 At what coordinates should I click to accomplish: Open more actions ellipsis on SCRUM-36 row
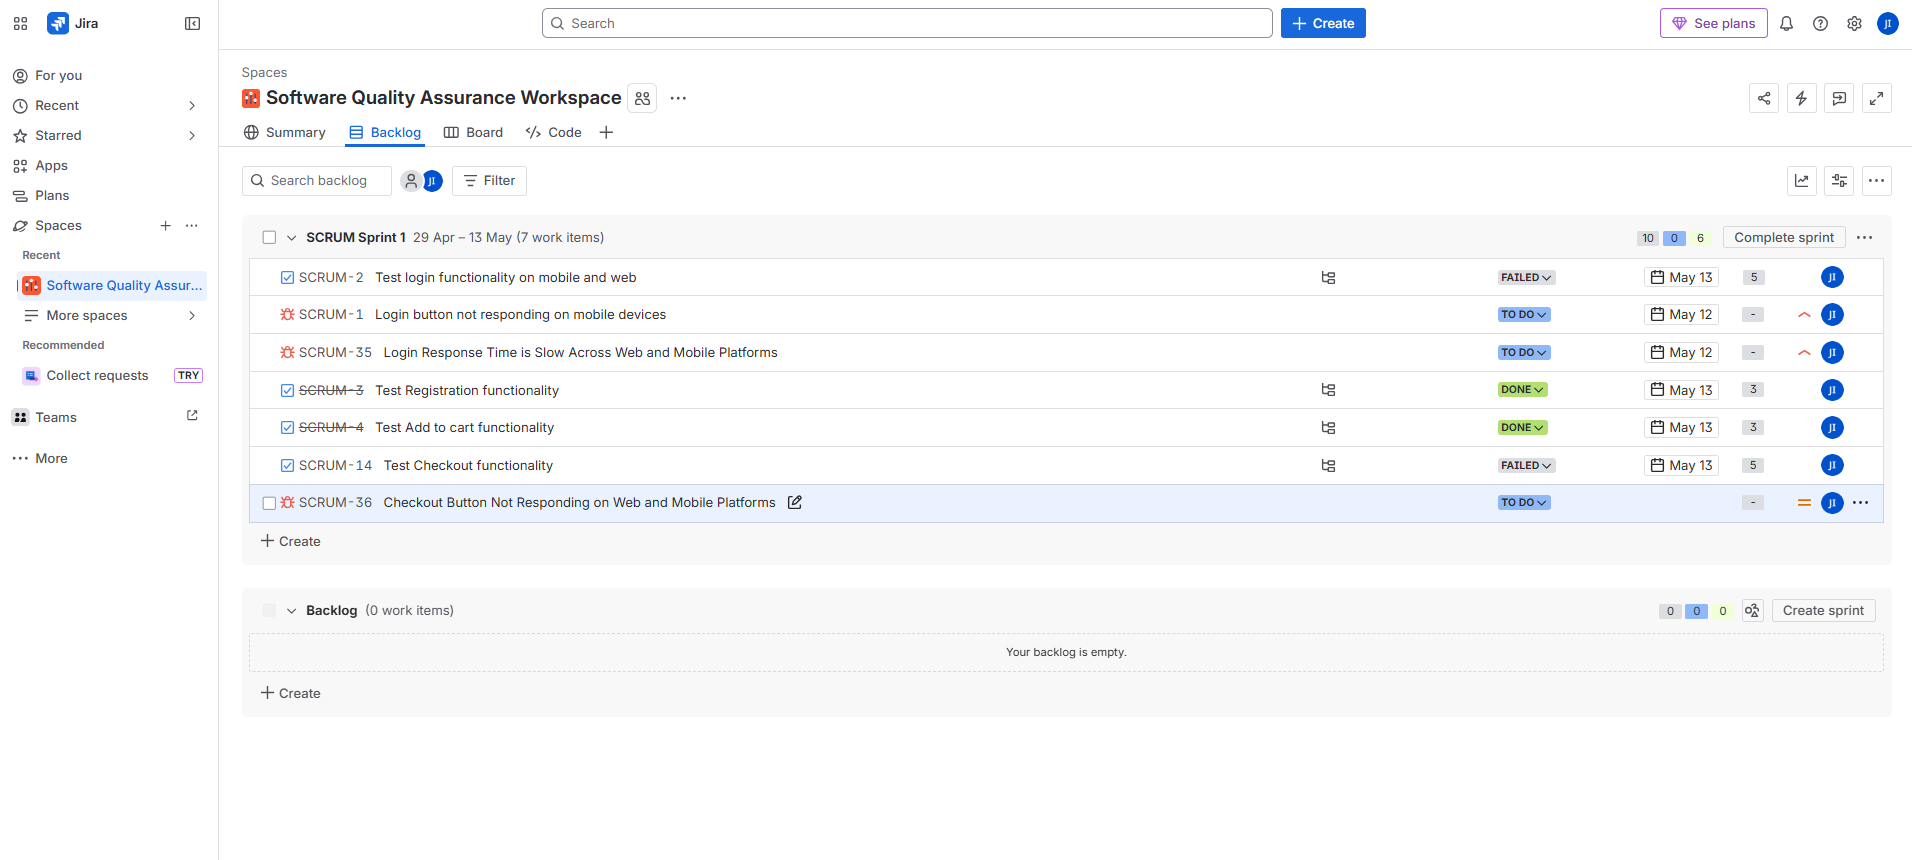[1860, 503]
